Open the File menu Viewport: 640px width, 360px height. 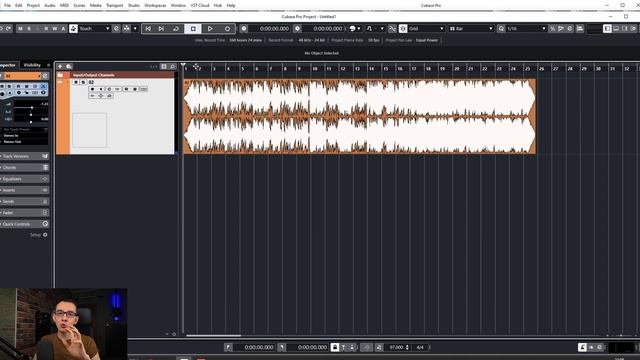7,5
